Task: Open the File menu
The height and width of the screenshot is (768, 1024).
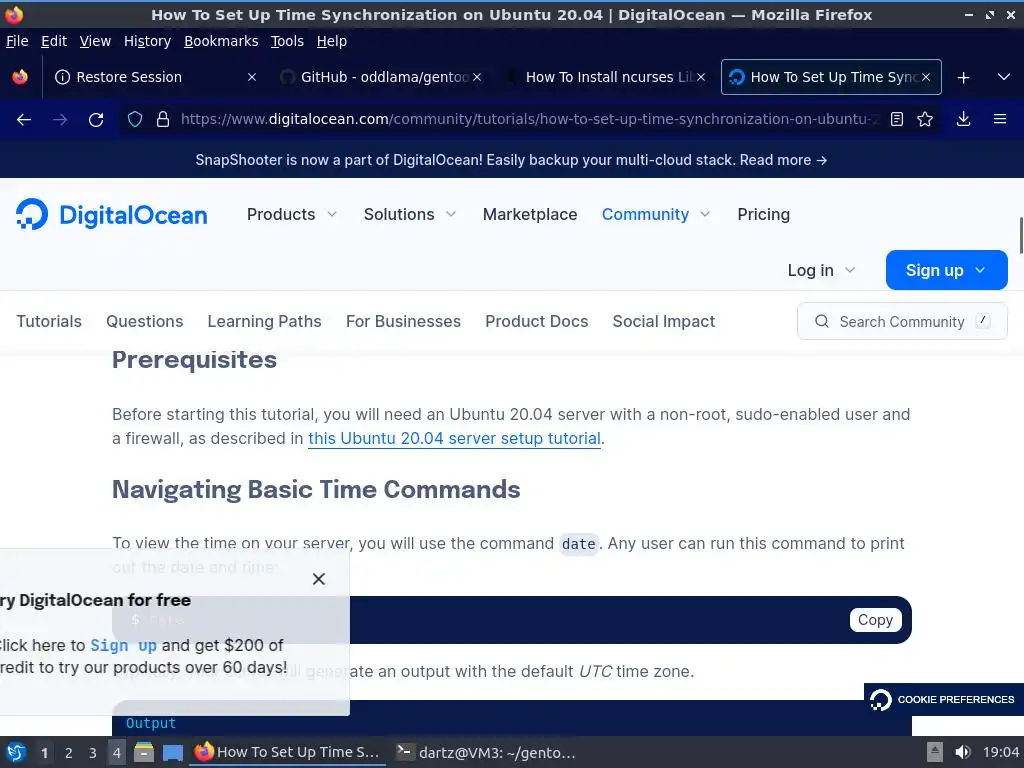Action: pos(17,41)
